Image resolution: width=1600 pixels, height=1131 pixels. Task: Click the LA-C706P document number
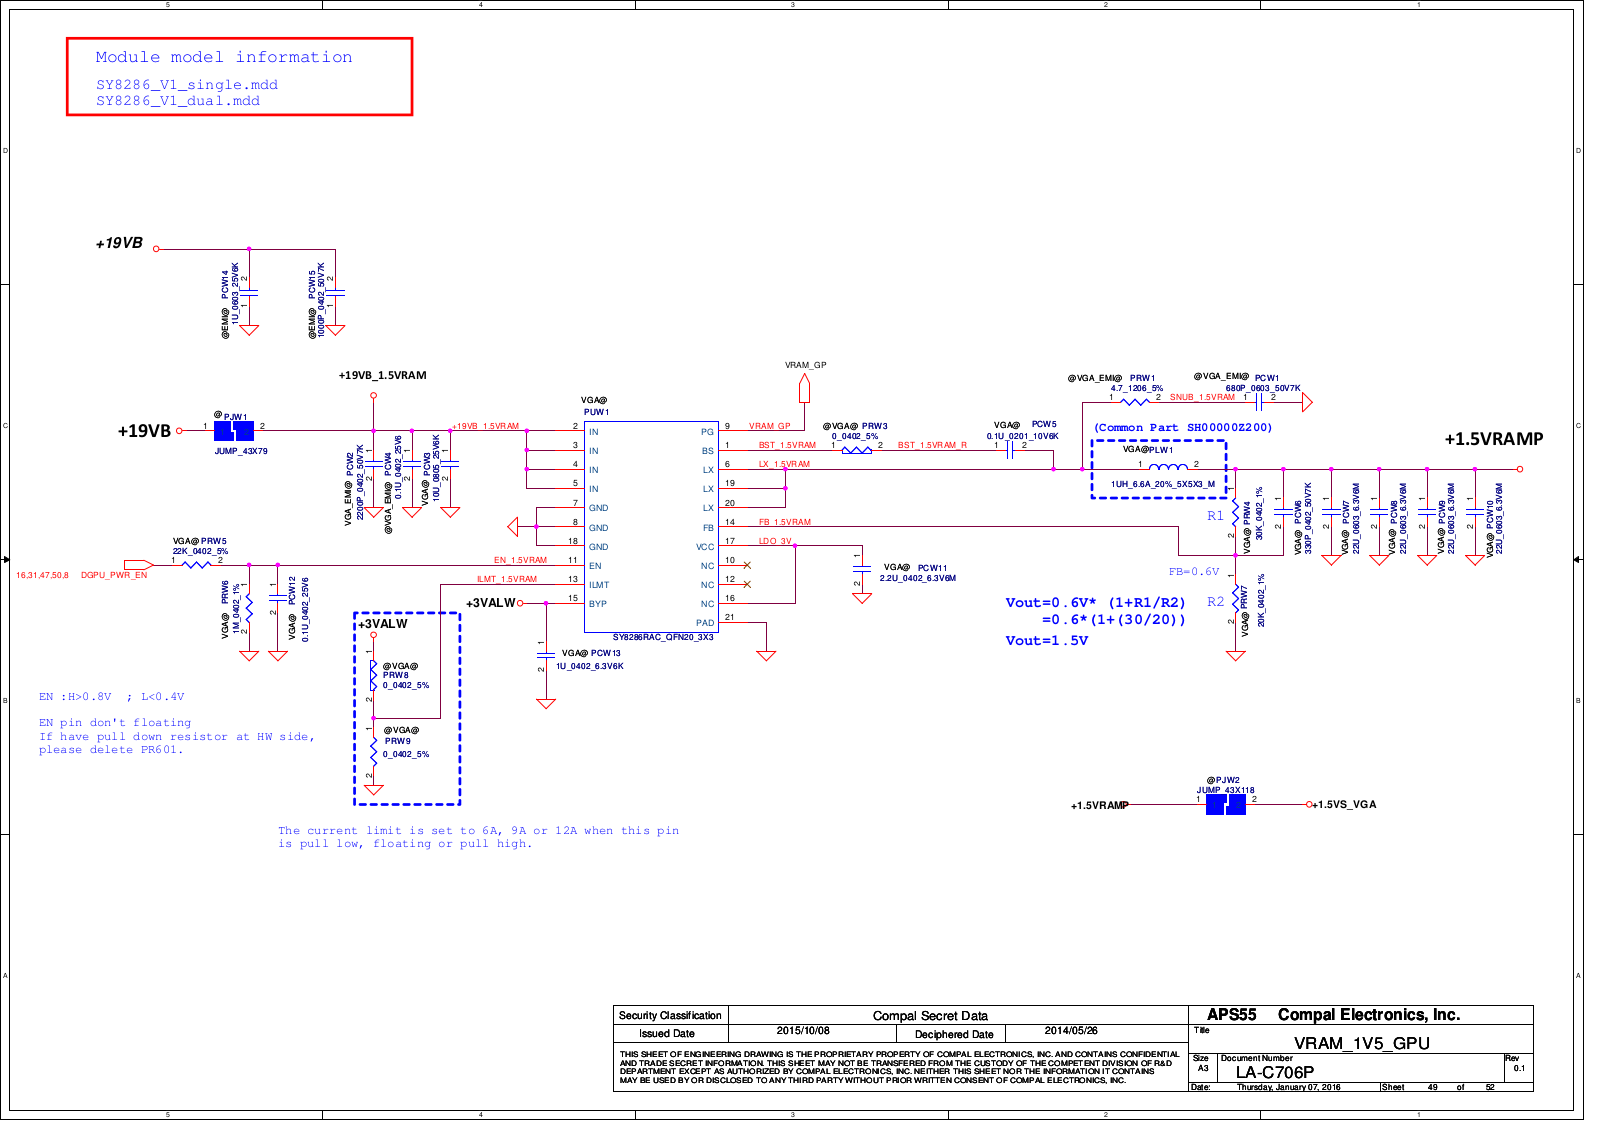click(1274, 1072)
